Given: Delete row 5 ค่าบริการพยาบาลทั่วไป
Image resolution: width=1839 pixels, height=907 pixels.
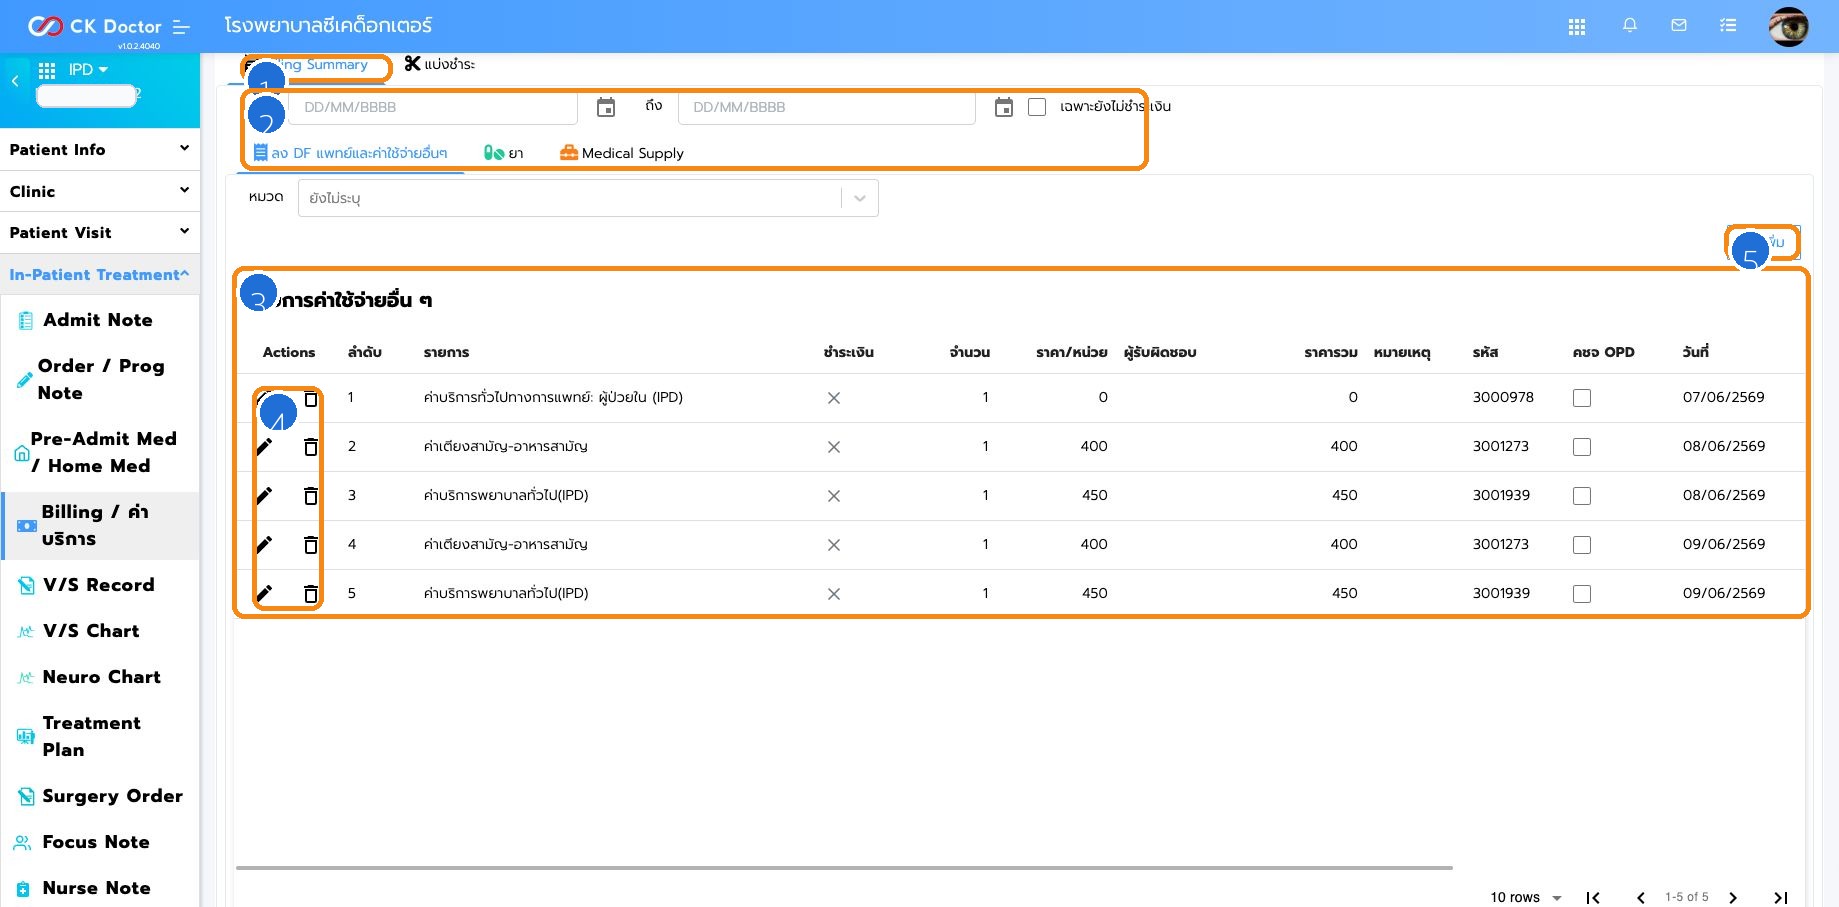Looking at the screenshot, I should pyautogui.click(x=311, y=594).
